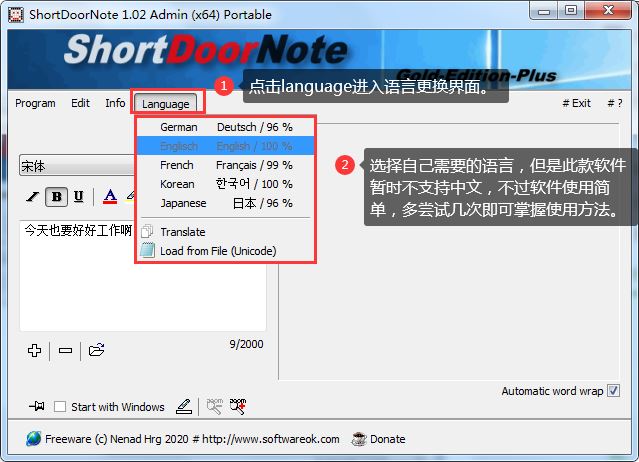Click the coffee cup Donate icon

pyautogui.click(x=359, y=439)
